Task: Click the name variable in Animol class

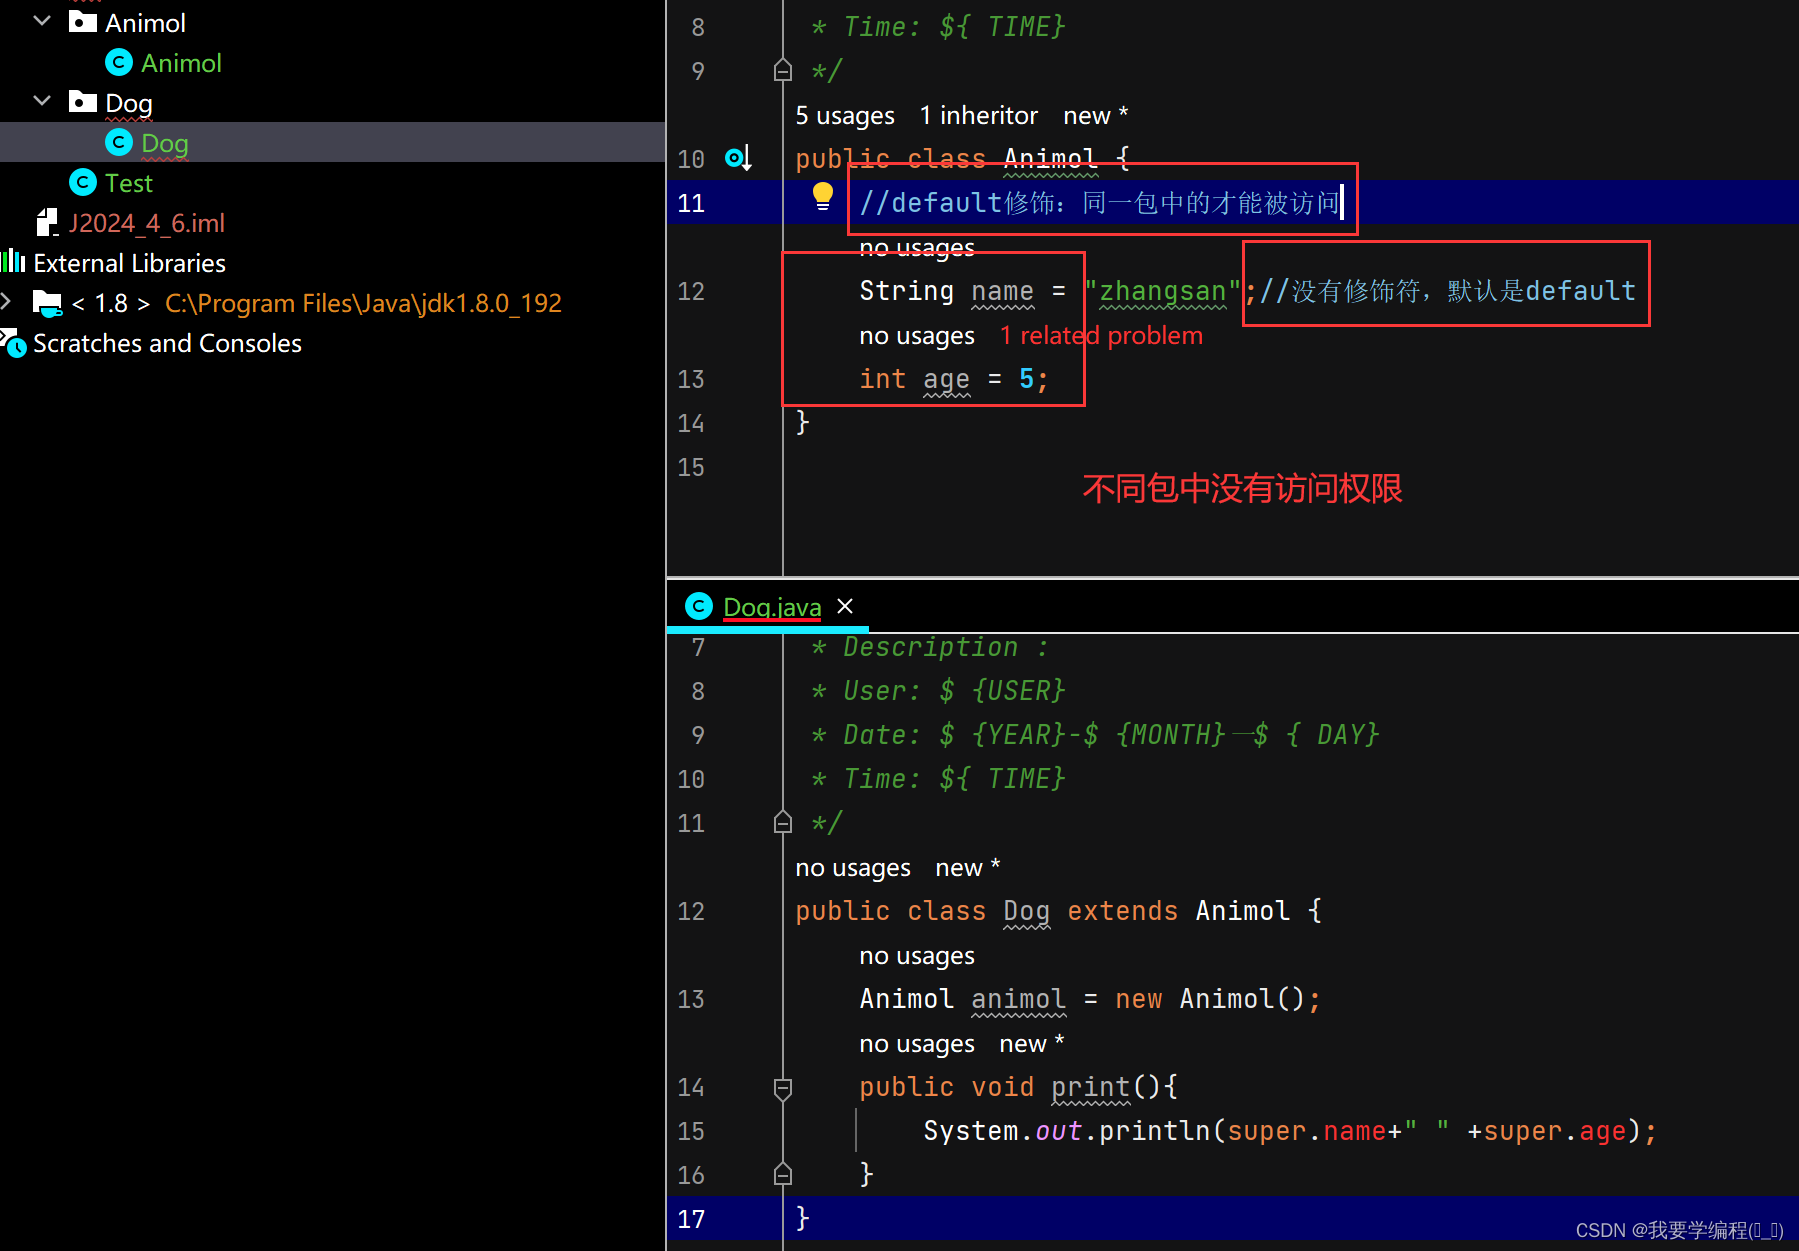Action: (x=1002, y=291)
